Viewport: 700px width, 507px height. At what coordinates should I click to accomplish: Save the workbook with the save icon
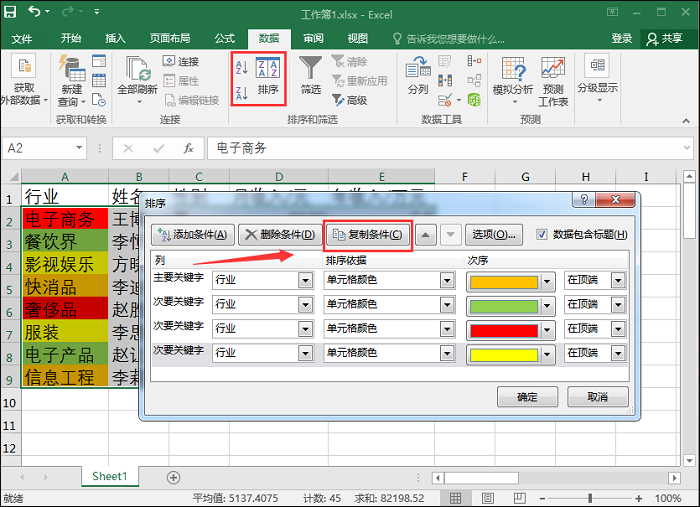pos(10,12)
